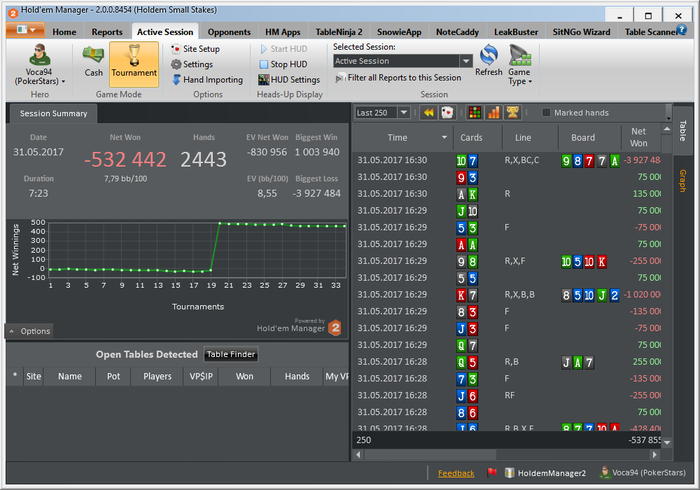
Task: Expand the Game Type dropdown
Action: click(520, 68)
